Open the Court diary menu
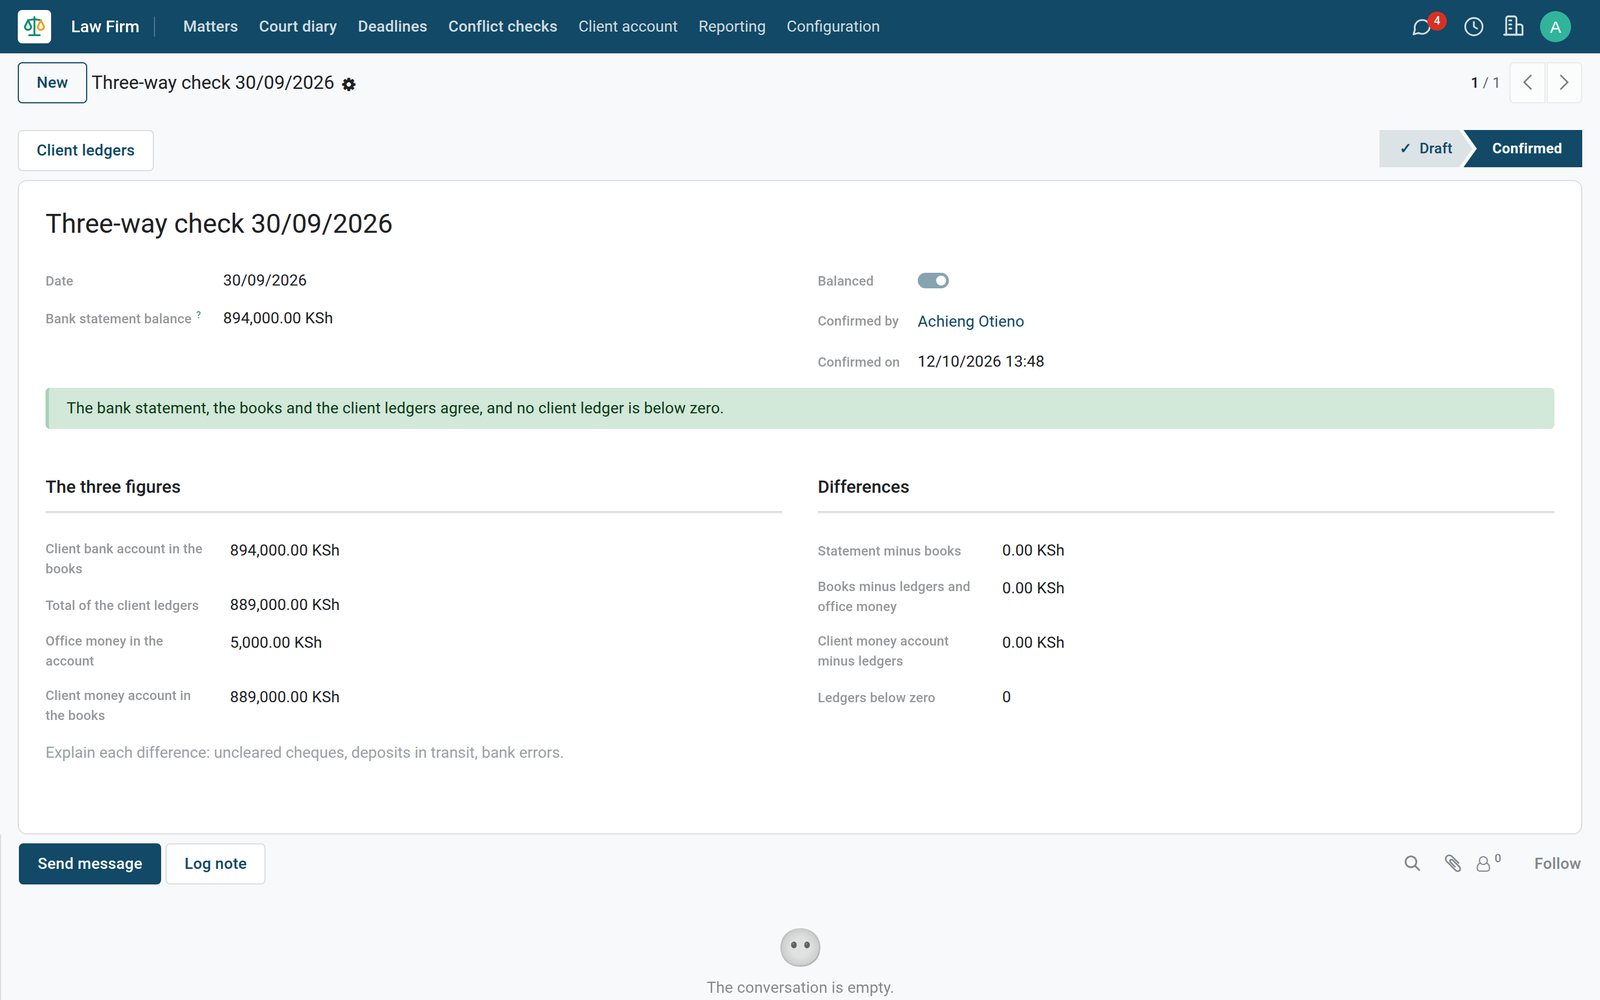This screenshot has height=1000, width=1600. point(298,26)
